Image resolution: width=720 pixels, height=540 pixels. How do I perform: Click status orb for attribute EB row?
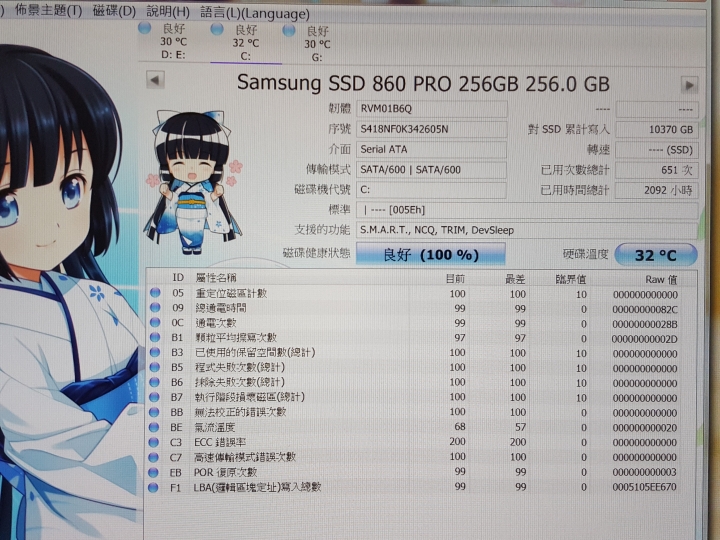[x=153, y=472]
